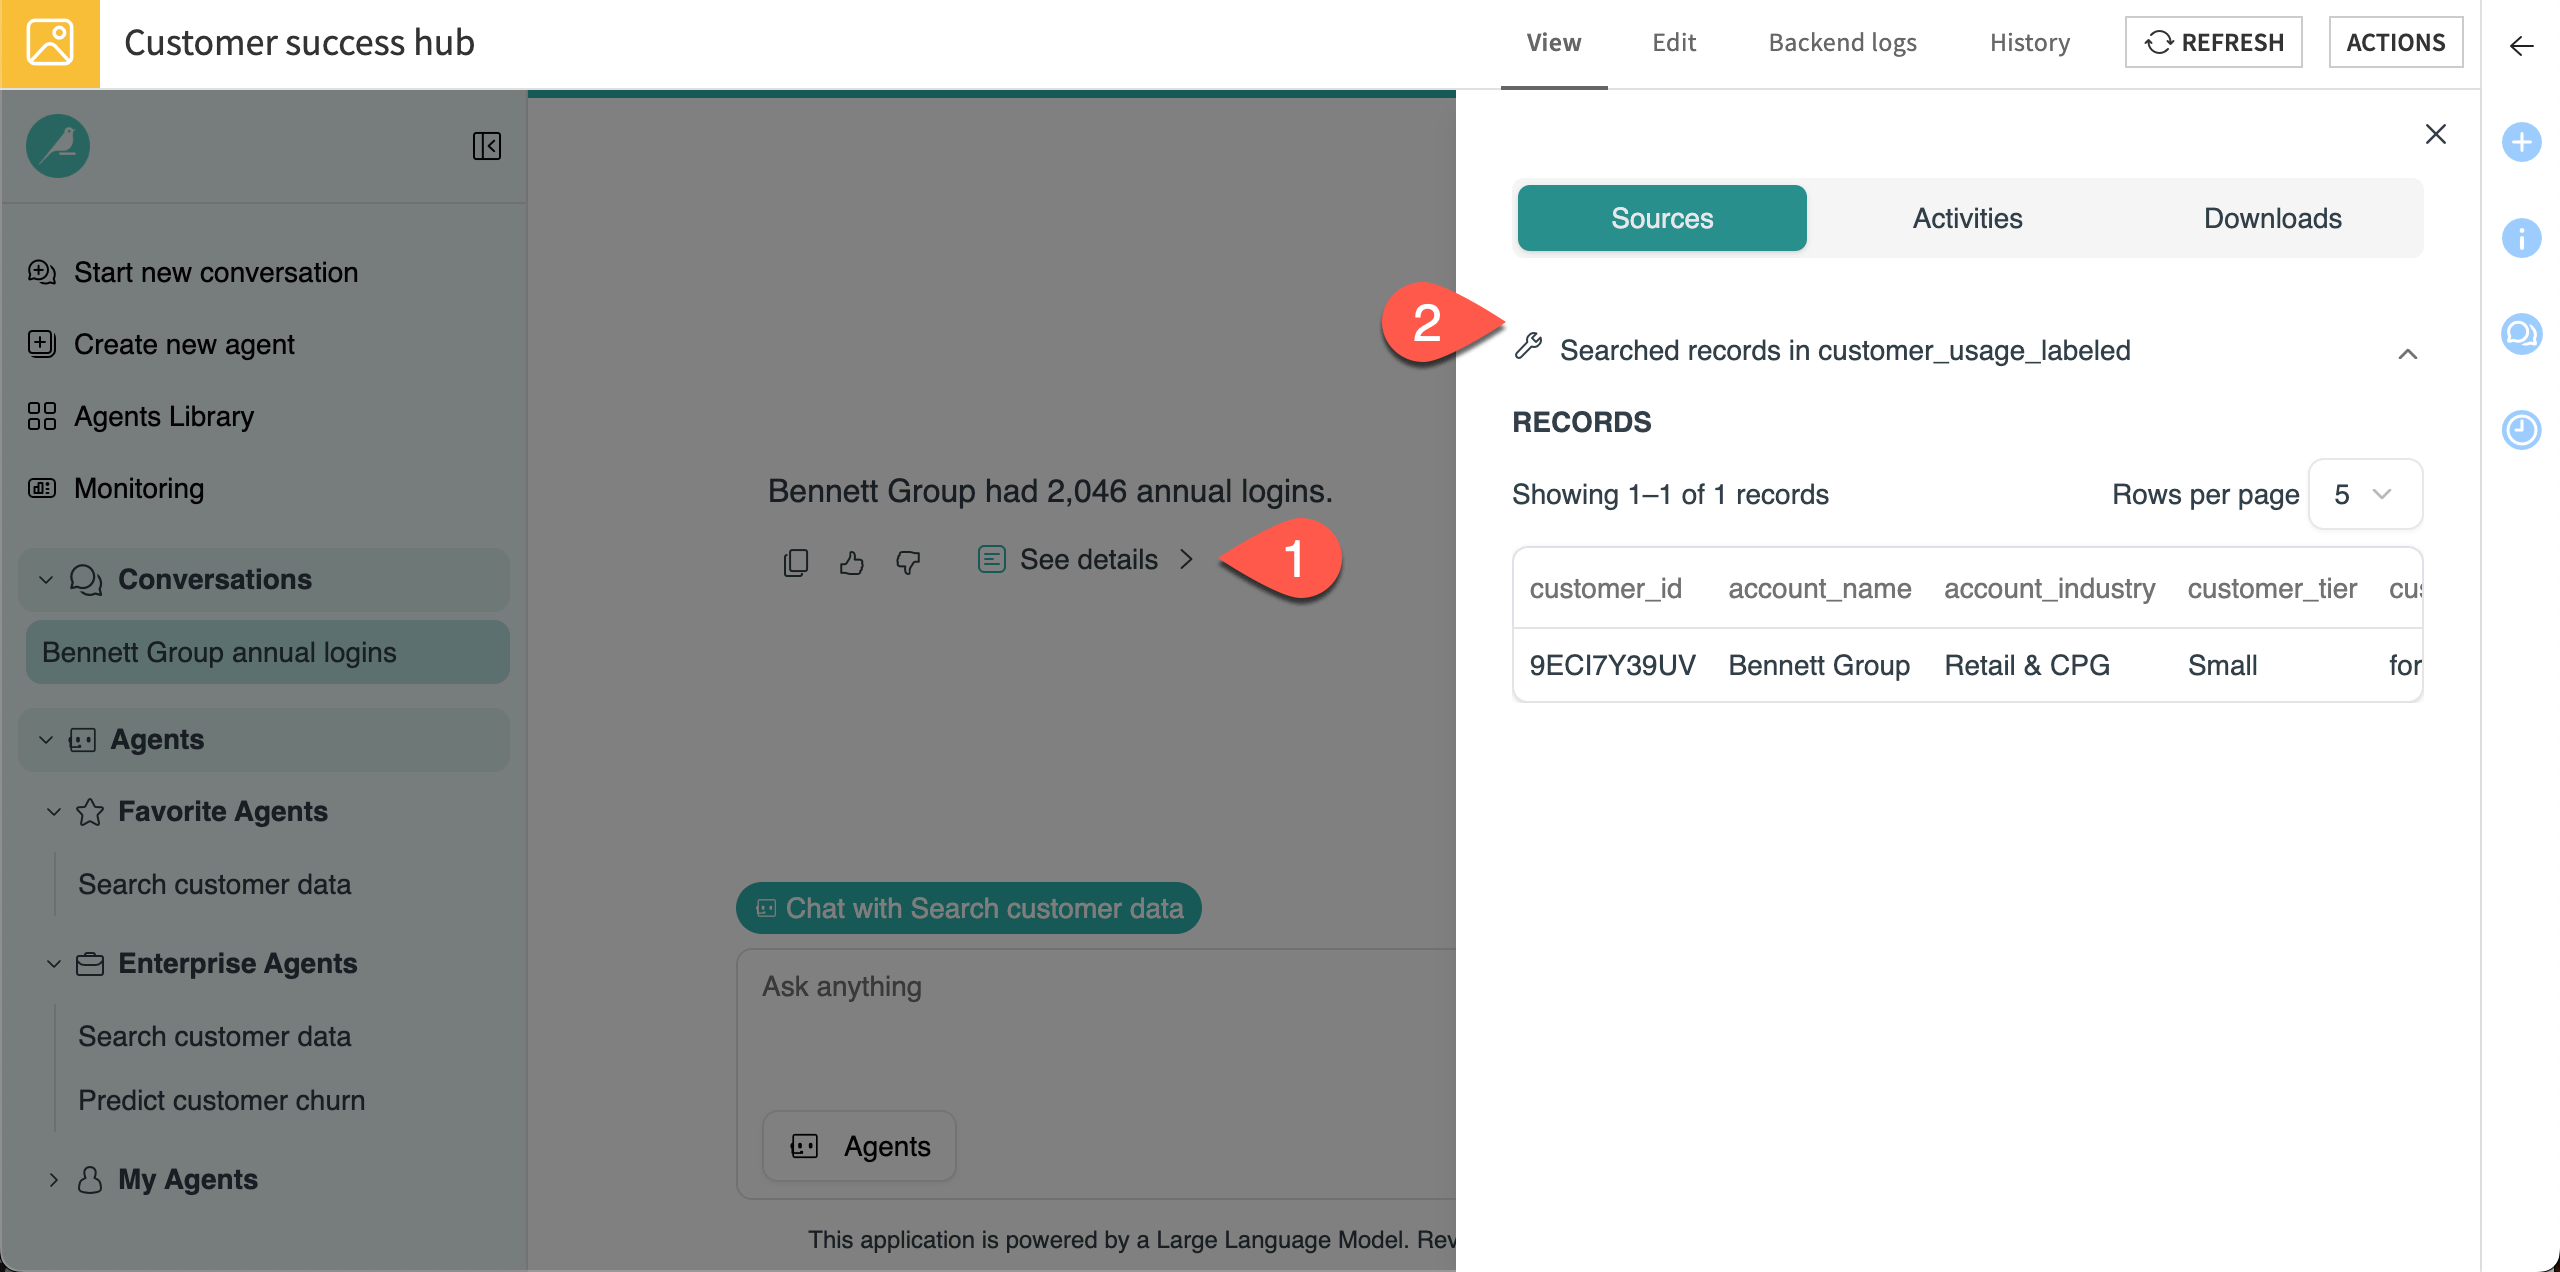Collapse the Favorite Agents group
Screen dimensions: 2560x1272
55,811
